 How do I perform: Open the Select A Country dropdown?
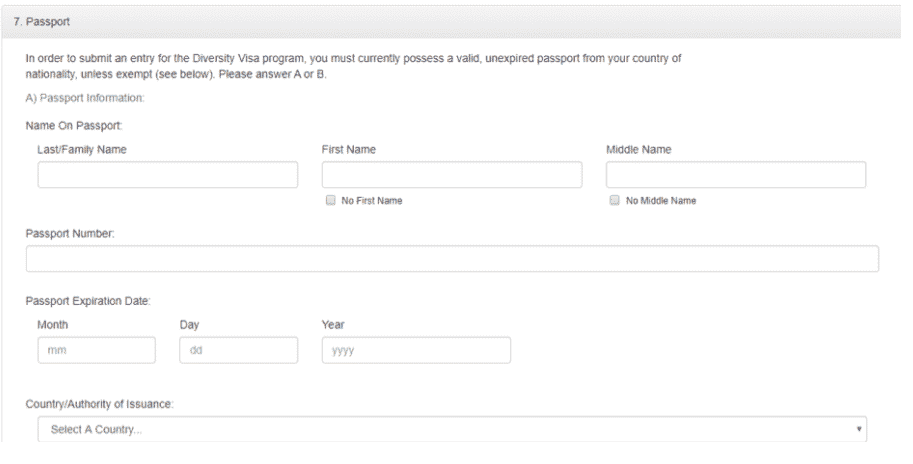pyautogui.click(x=452, y=430)
